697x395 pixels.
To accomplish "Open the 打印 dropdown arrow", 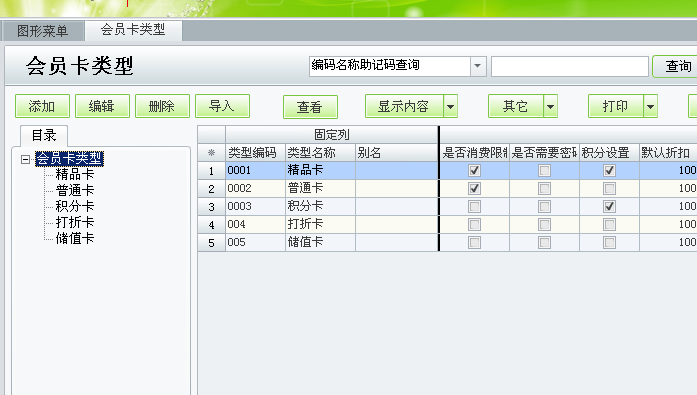I will click(x=650, y=107).
